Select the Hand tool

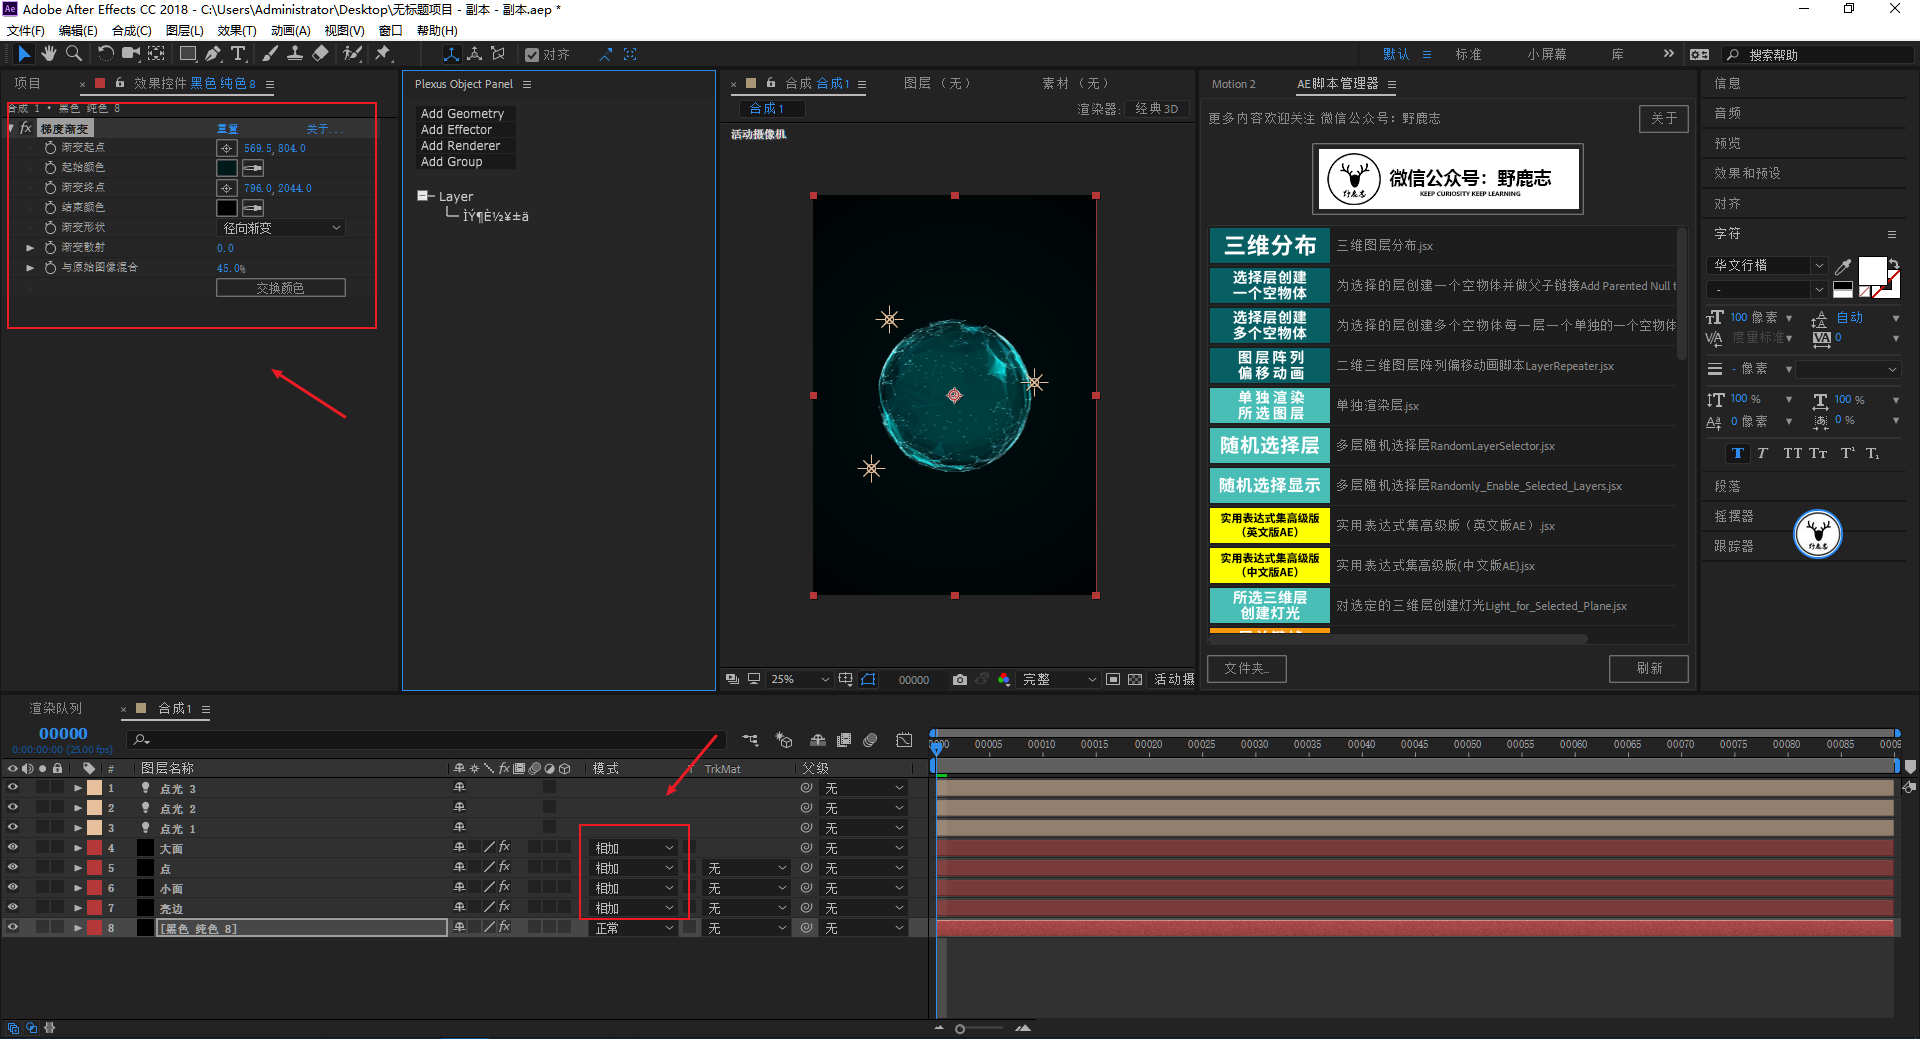pyautogui.click(x=48, y=54)
